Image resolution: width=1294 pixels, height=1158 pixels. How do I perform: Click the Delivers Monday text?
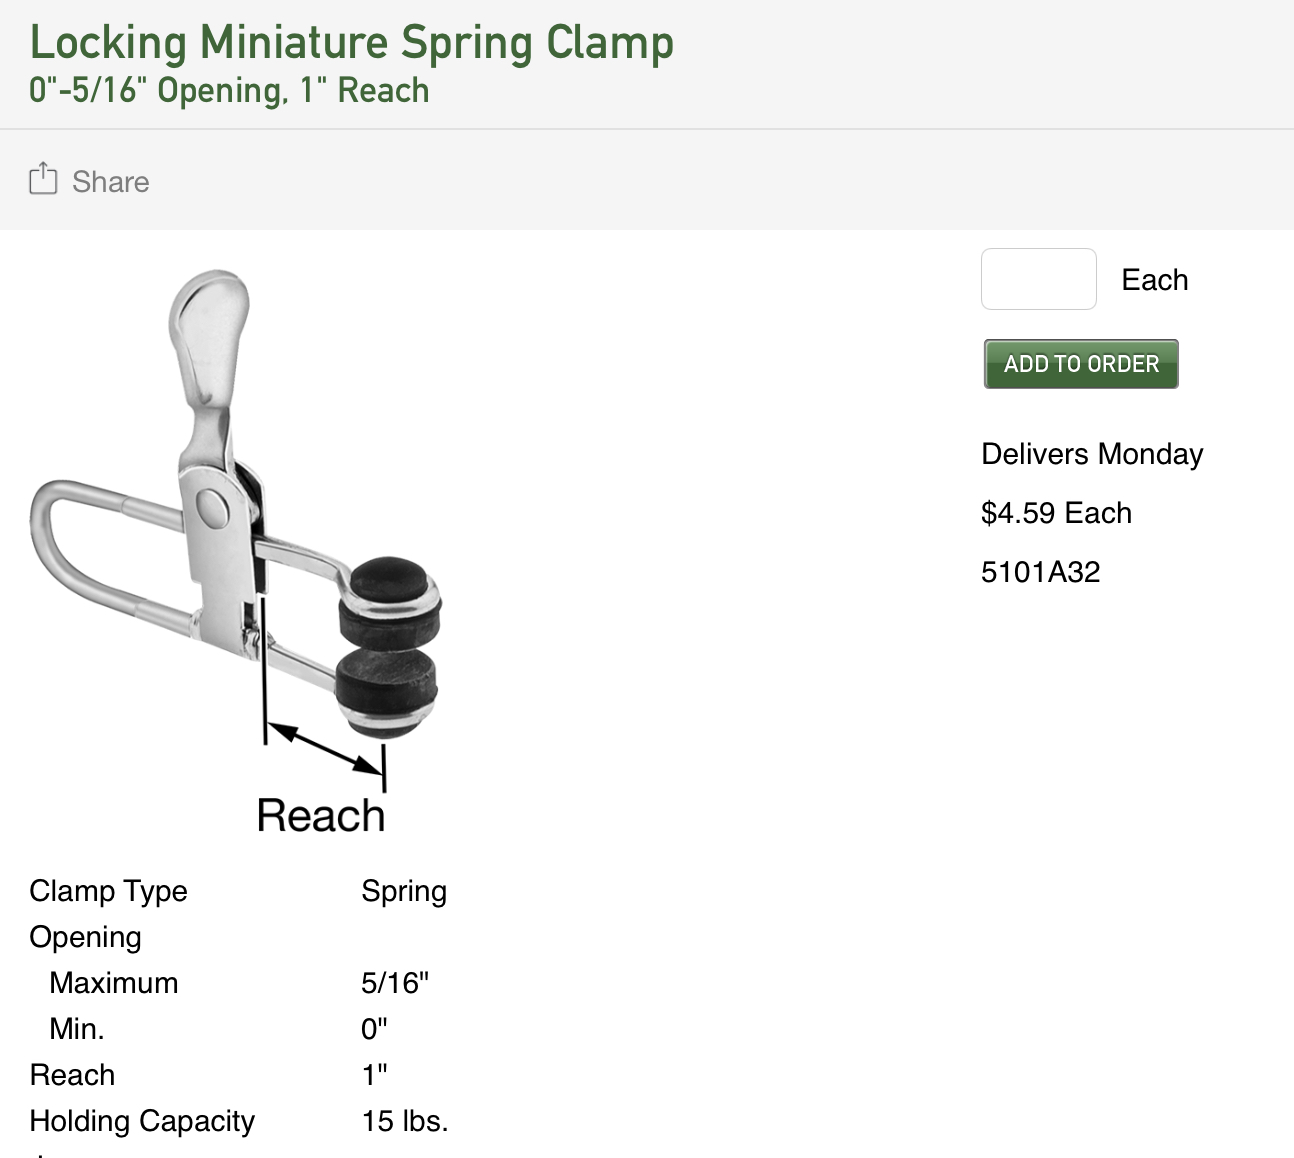(x=1092, y=454)
